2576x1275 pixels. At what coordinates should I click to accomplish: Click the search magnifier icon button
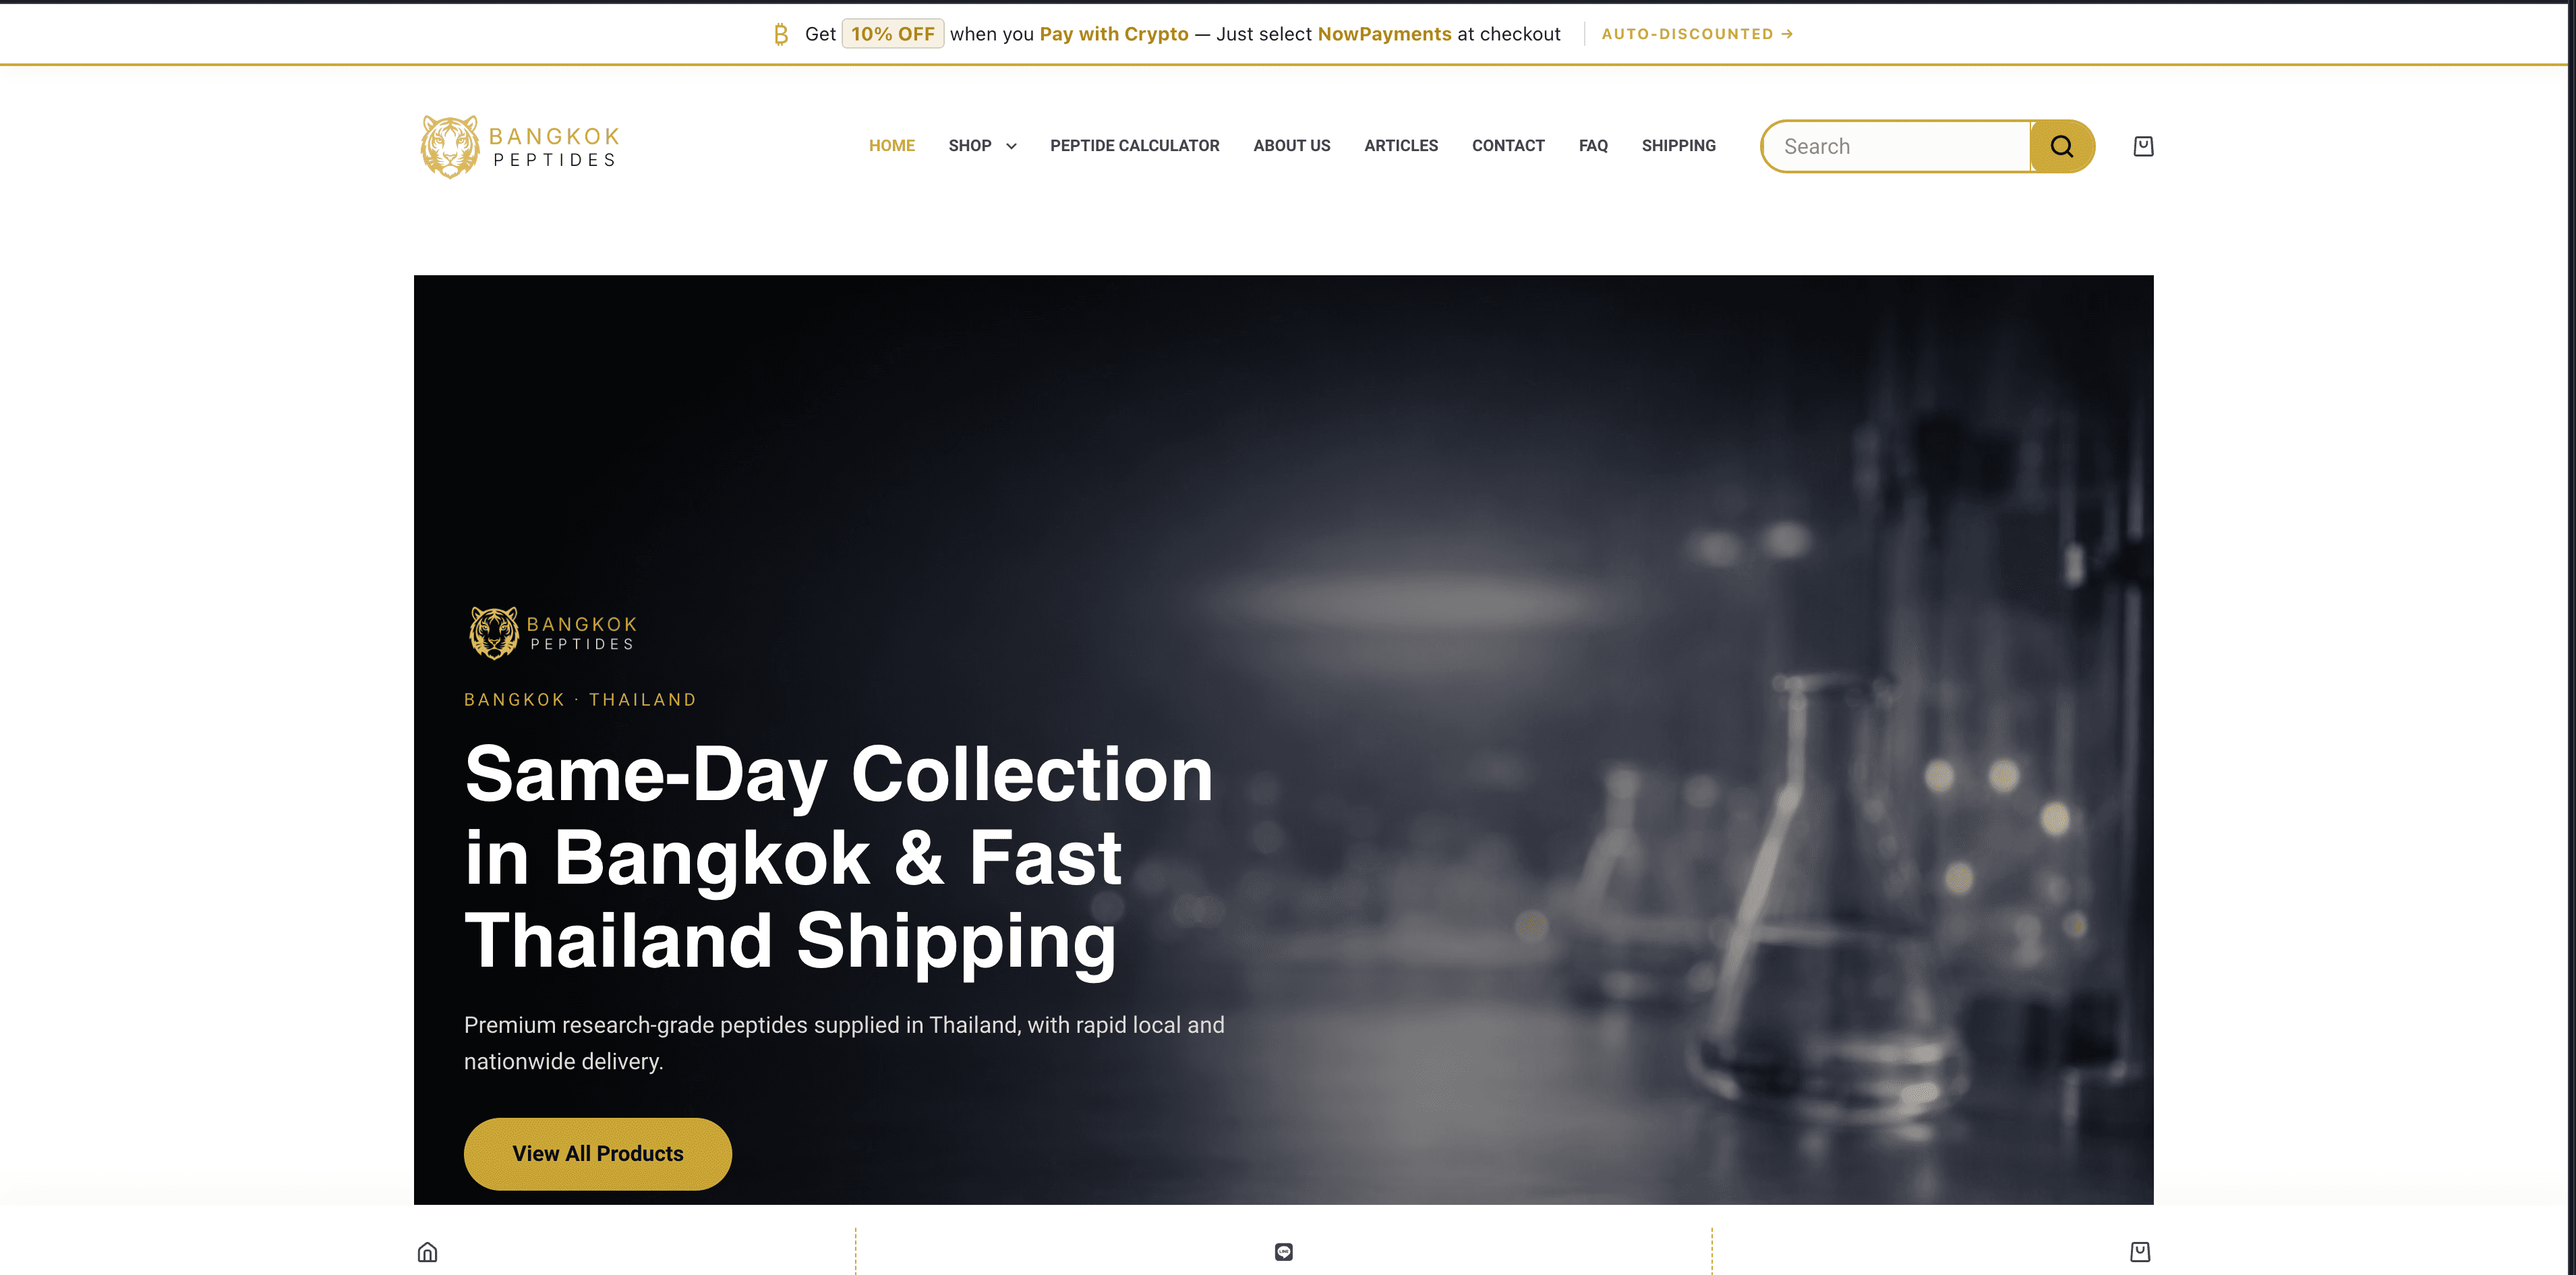point(2061,146)
